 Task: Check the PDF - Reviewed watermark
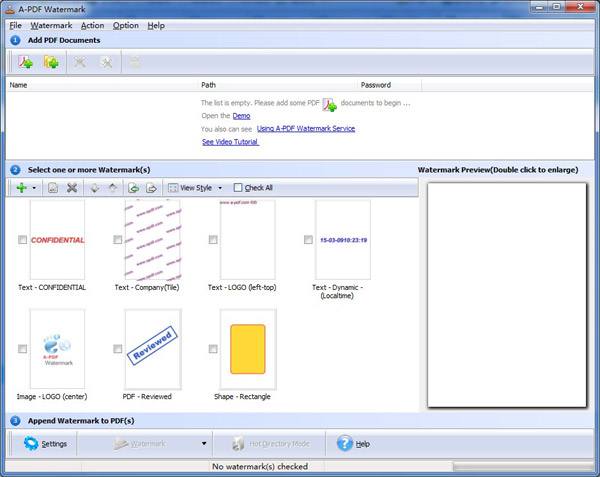(x=118, y=349)
